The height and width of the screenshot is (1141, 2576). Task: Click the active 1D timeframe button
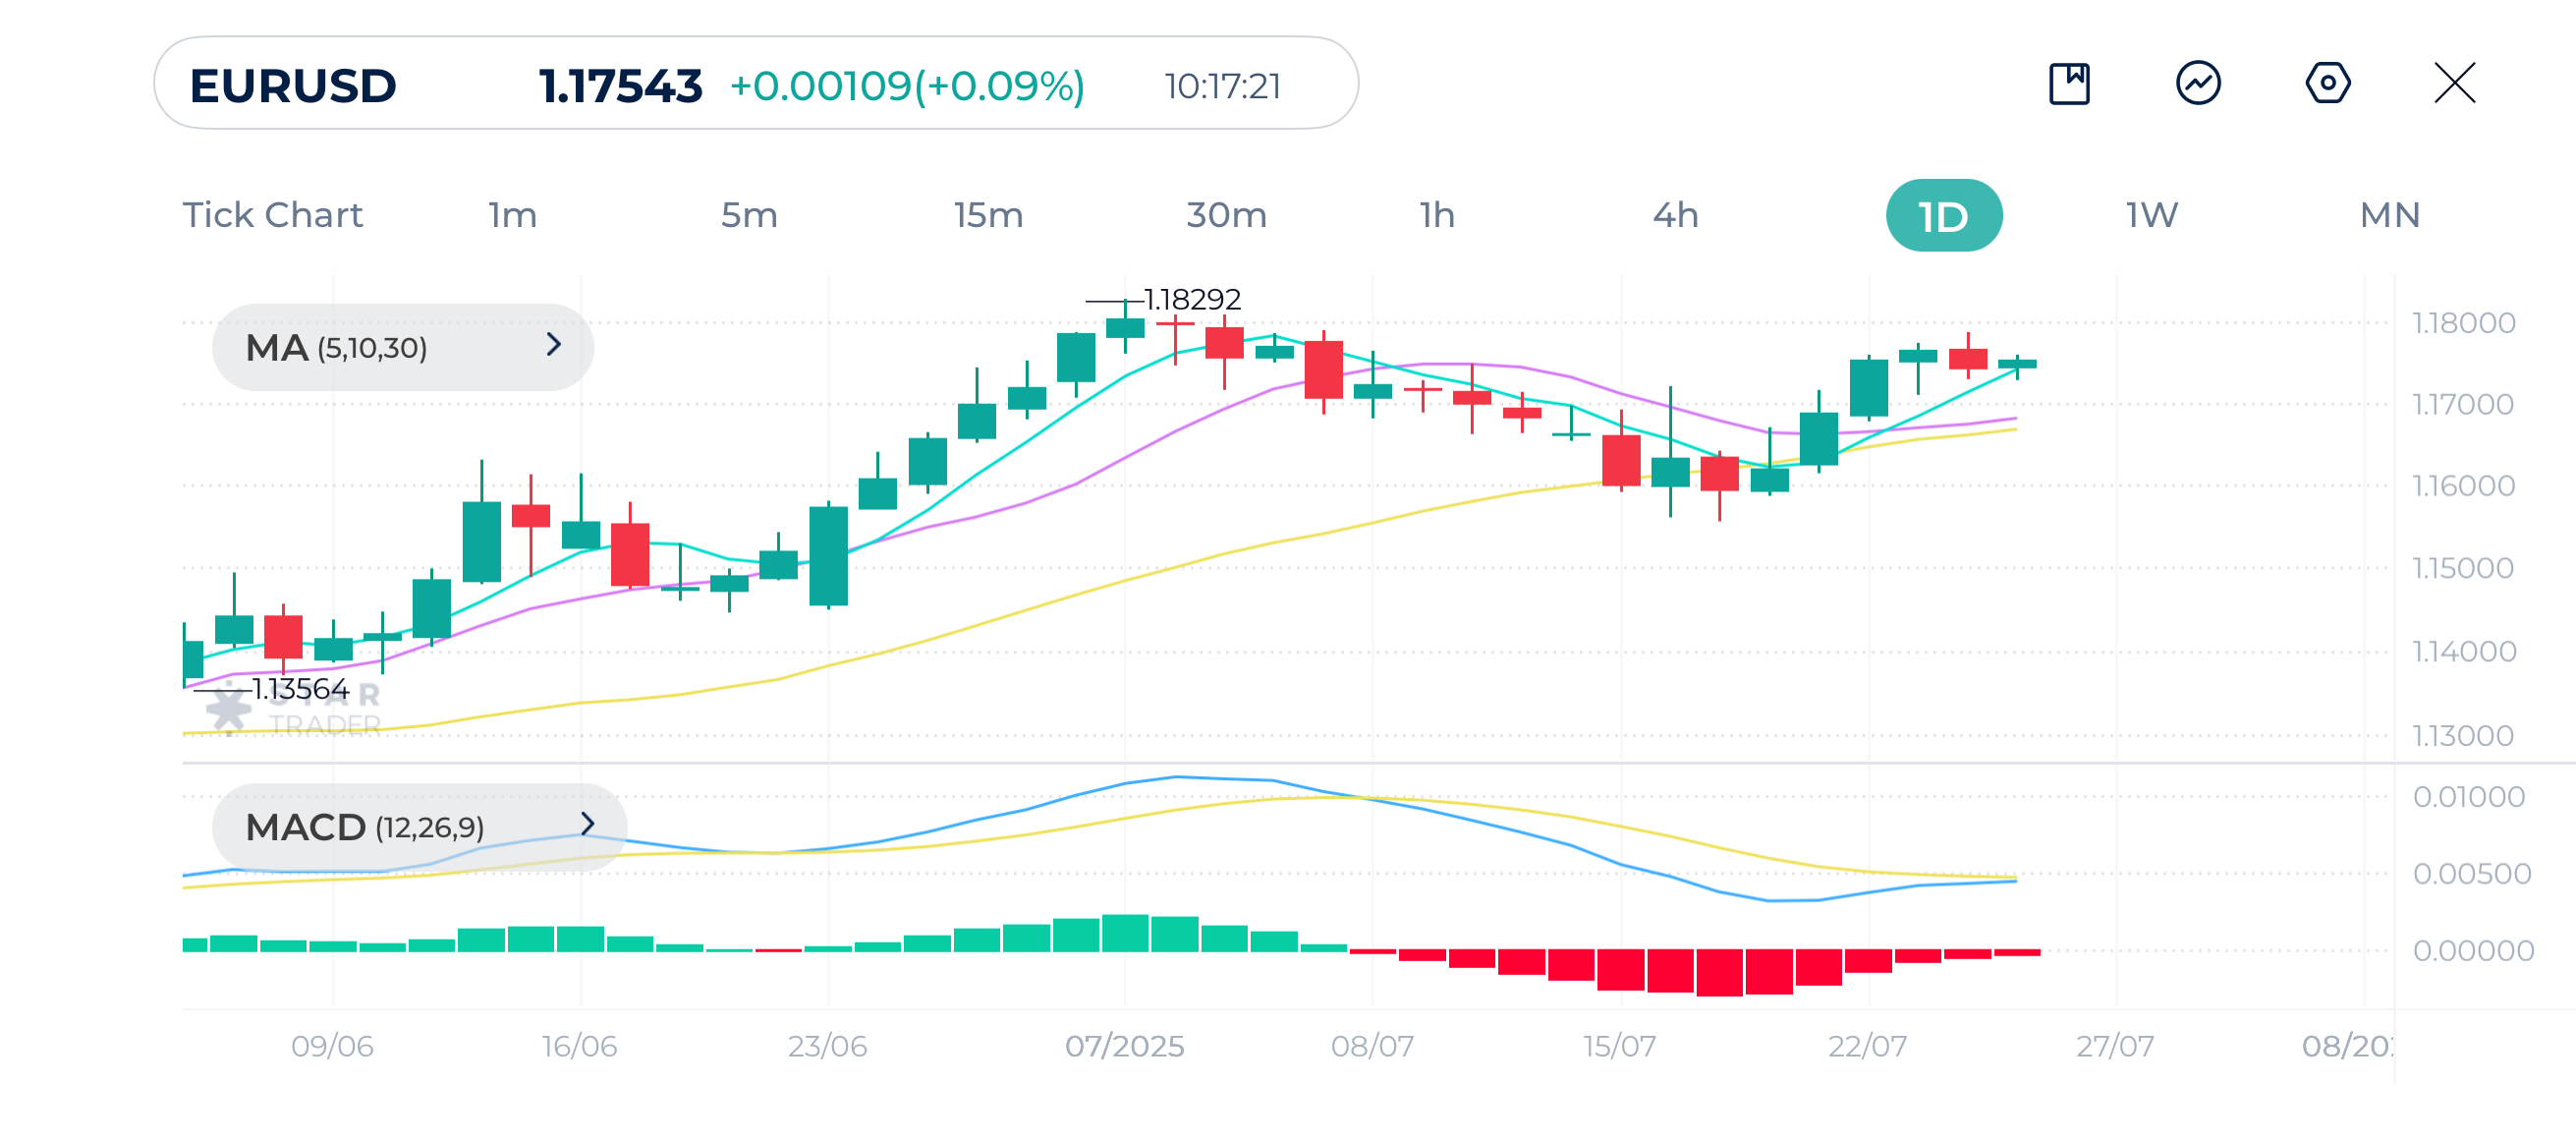pyautogui.click(x=1943, y=216)
